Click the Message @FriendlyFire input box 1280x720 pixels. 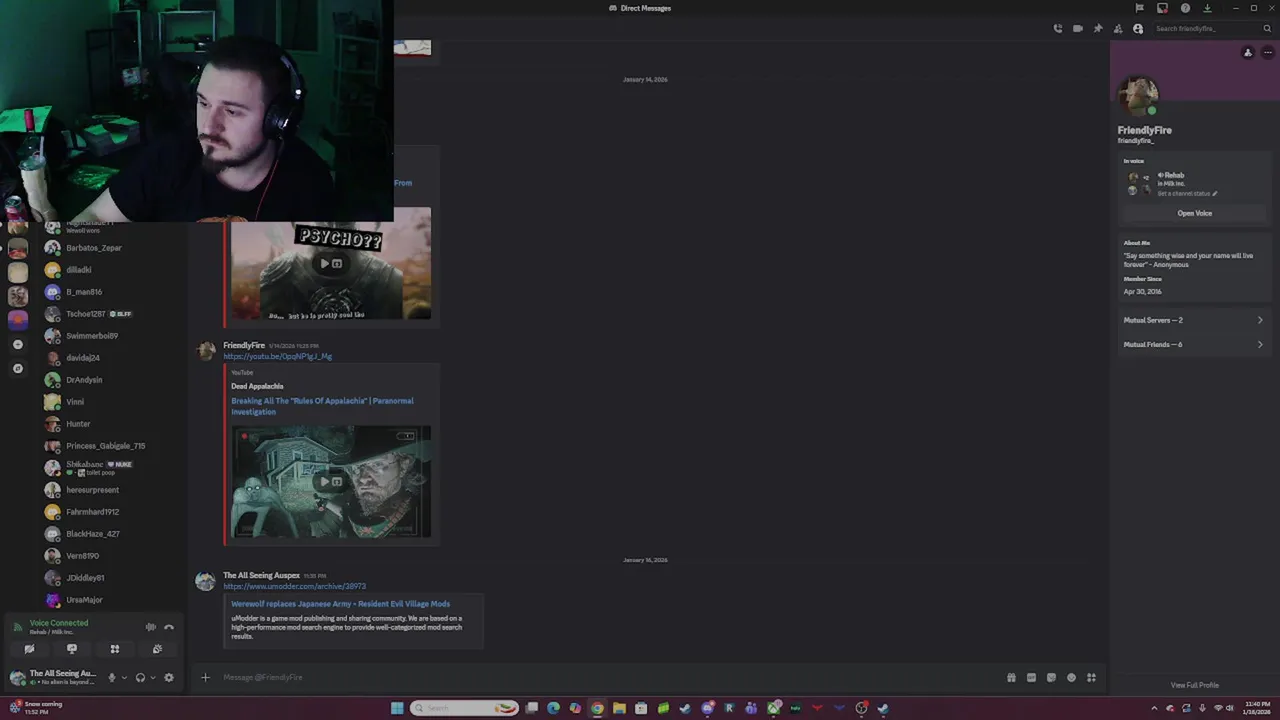tap(610, 677)
